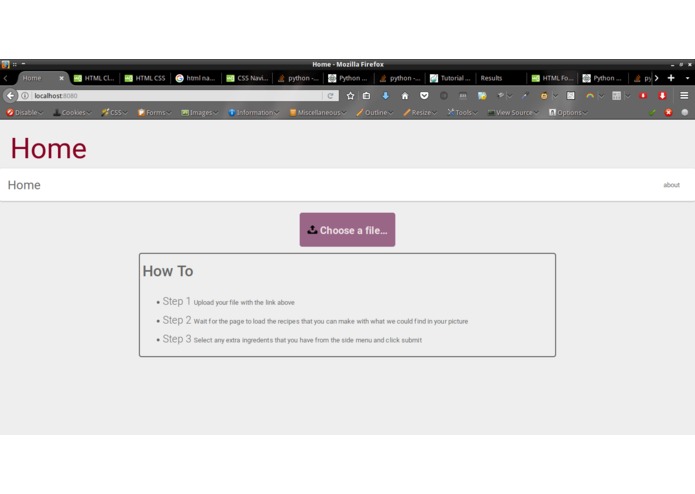The image size is (695, 494).
Task: Open the Disable dropdown menu
Action: coord(25,113)
